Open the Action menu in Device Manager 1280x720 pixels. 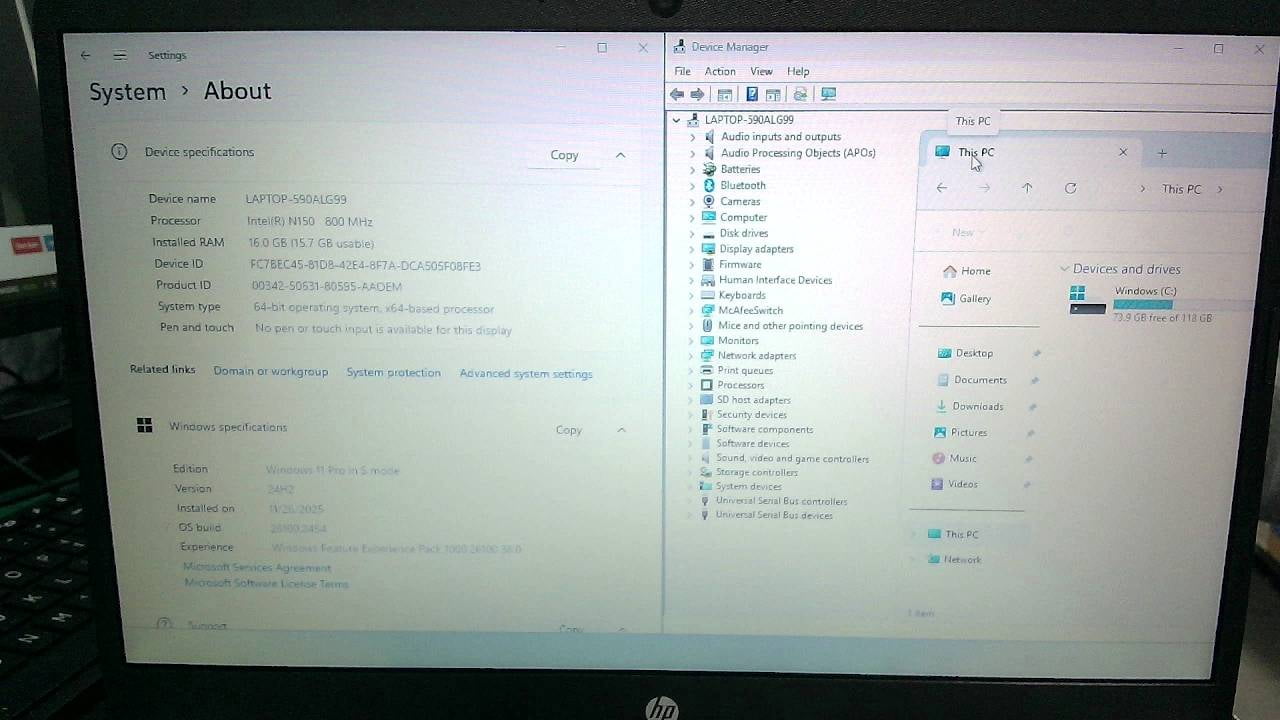(720, 71)
